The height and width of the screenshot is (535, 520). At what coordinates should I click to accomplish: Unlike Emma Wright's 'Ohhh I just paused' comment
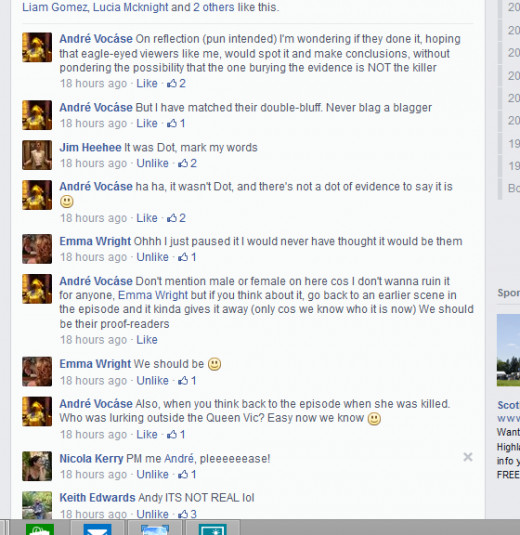tap(153, 257)
